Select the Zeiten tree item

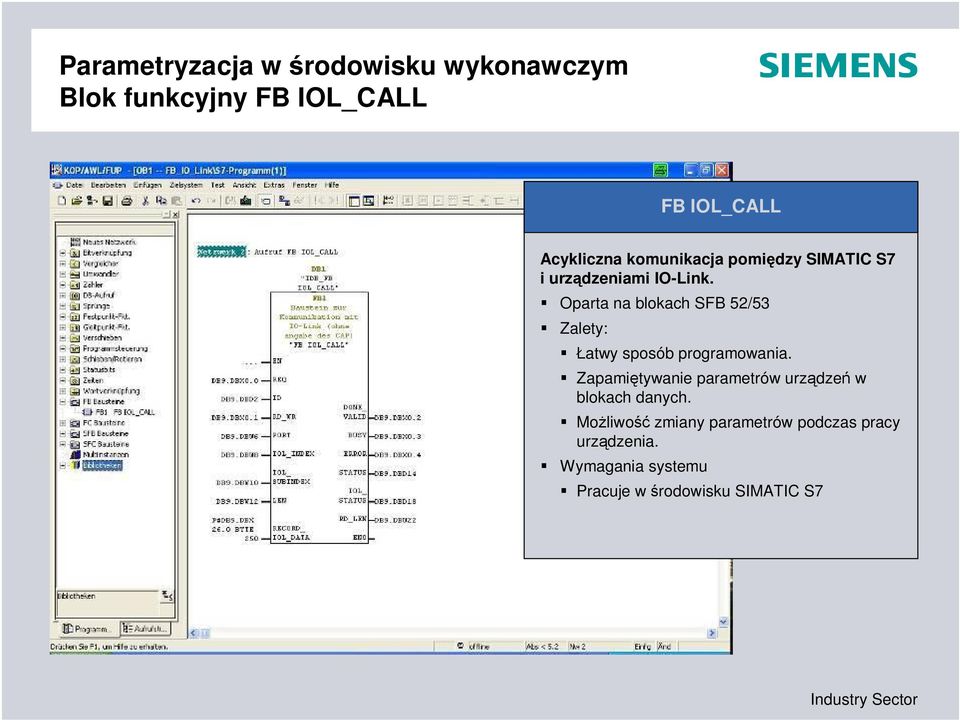click(93, 380)
